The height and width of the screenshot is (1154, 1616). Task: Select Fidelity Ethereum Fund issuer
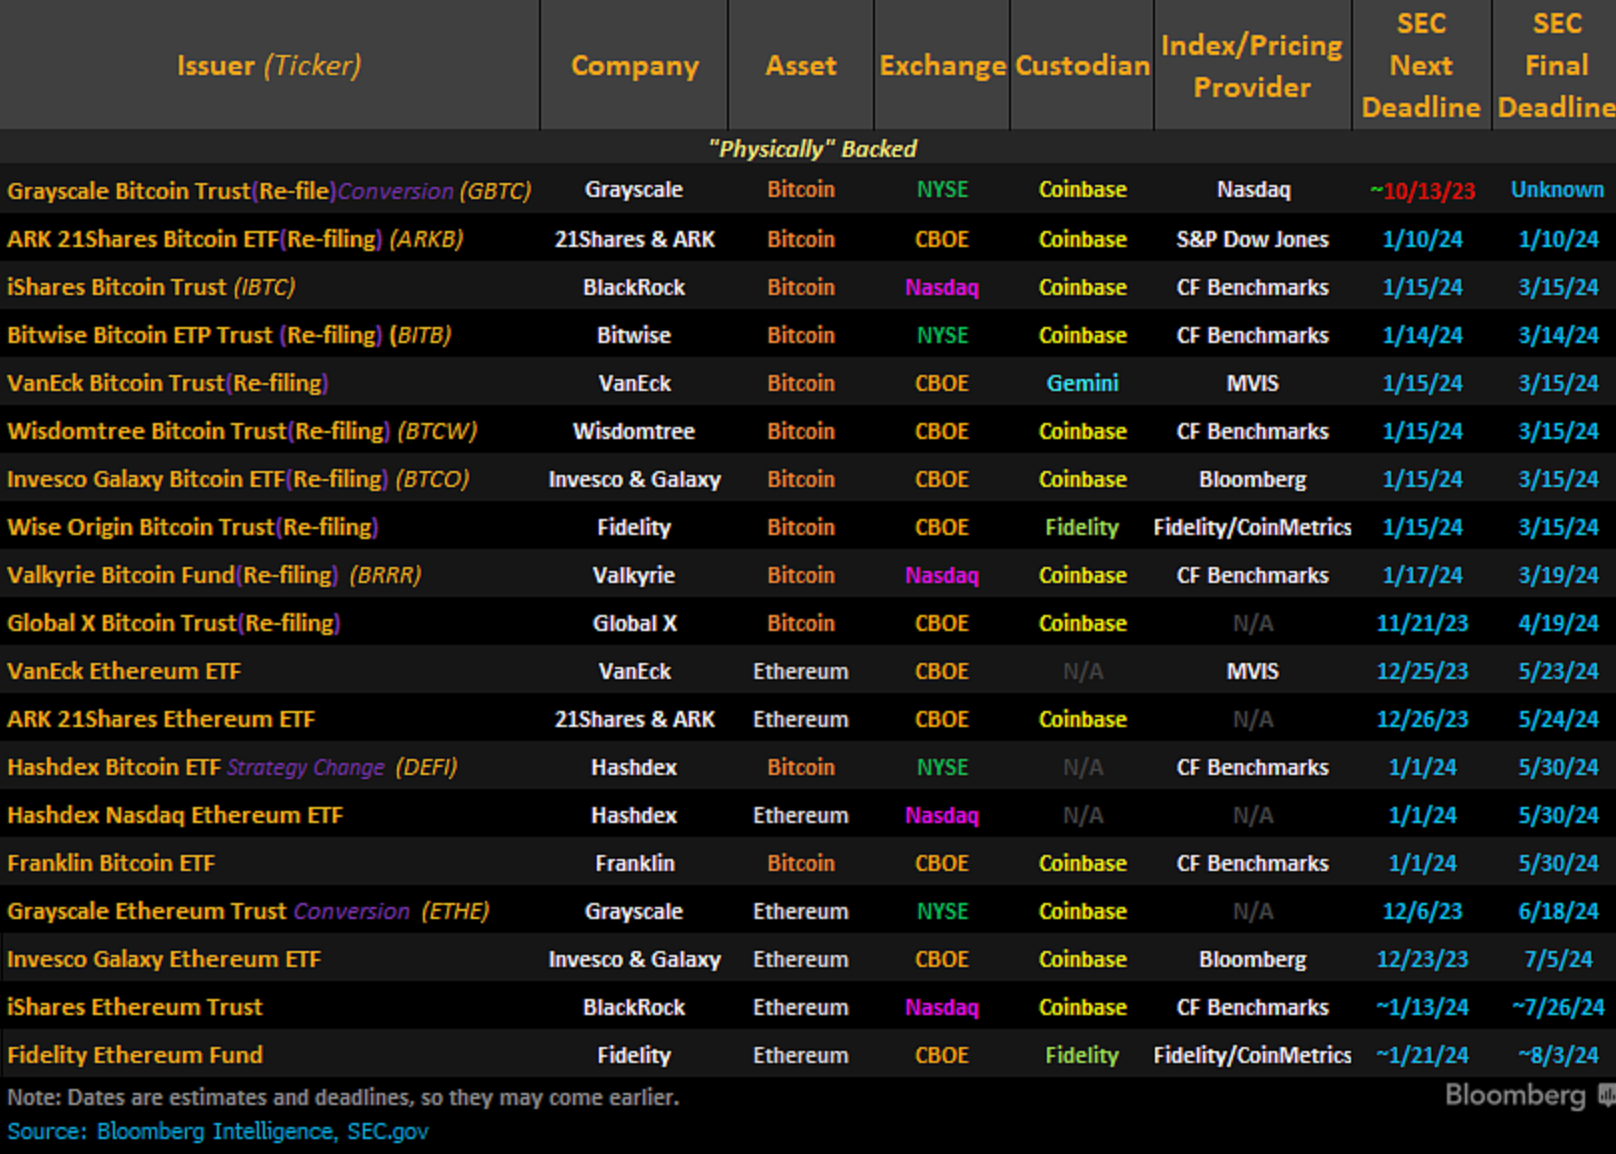(135, 1055)
